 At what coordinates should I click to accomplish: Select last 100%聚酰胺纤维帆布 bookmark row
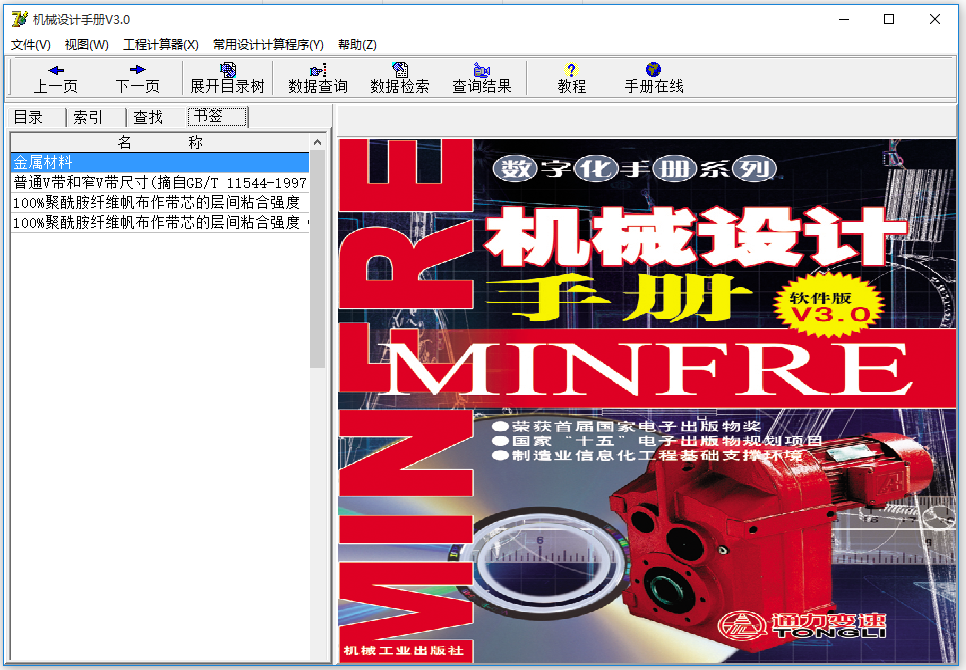point(160,222)
